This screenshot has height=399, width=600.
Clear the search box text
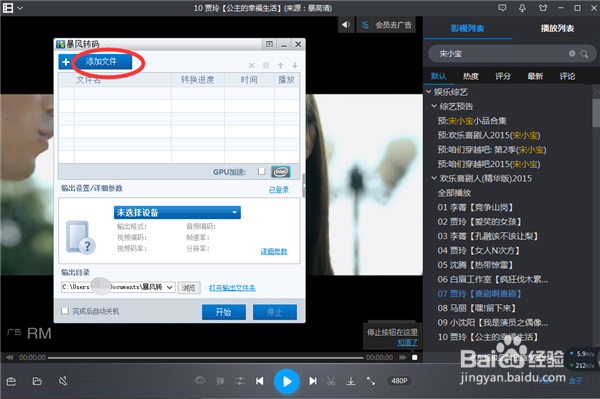[x=572, y=54]
